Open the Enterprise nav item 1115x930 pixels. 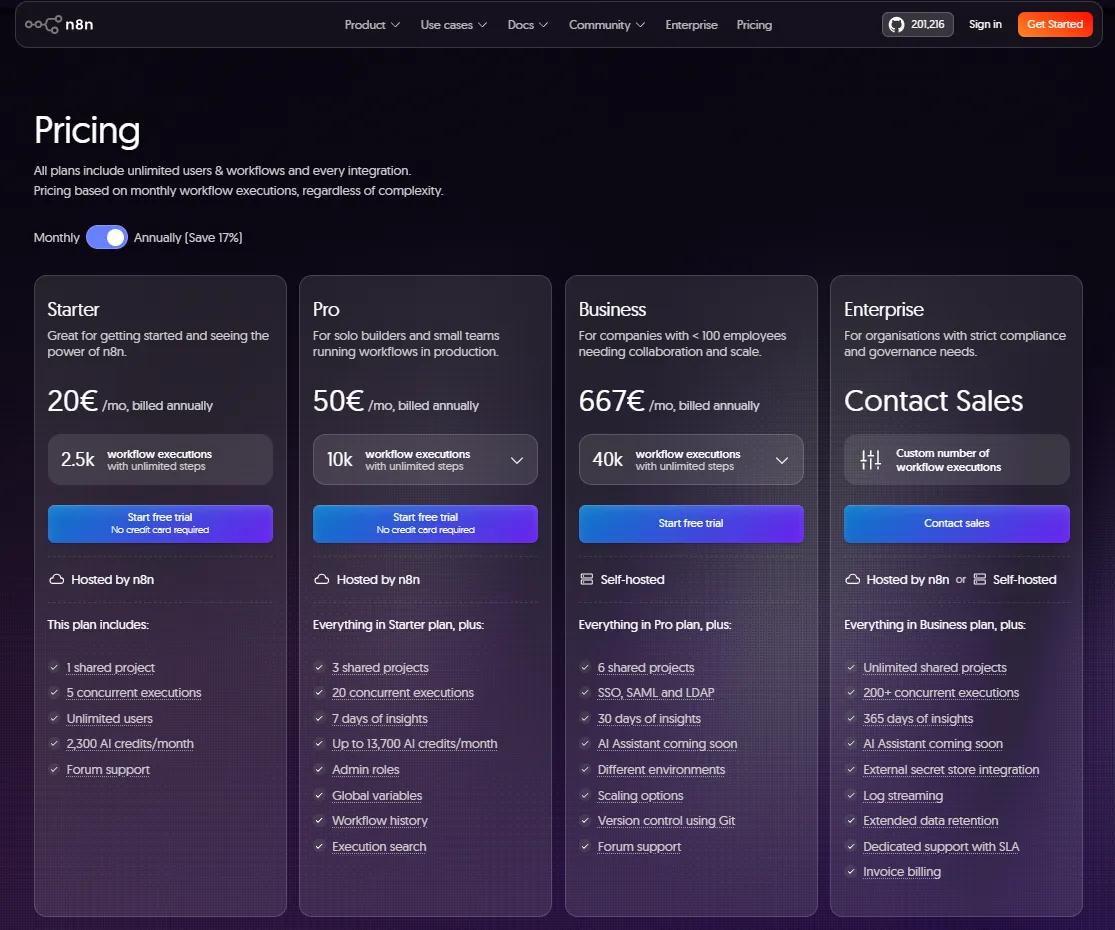(x=691, y=25)
